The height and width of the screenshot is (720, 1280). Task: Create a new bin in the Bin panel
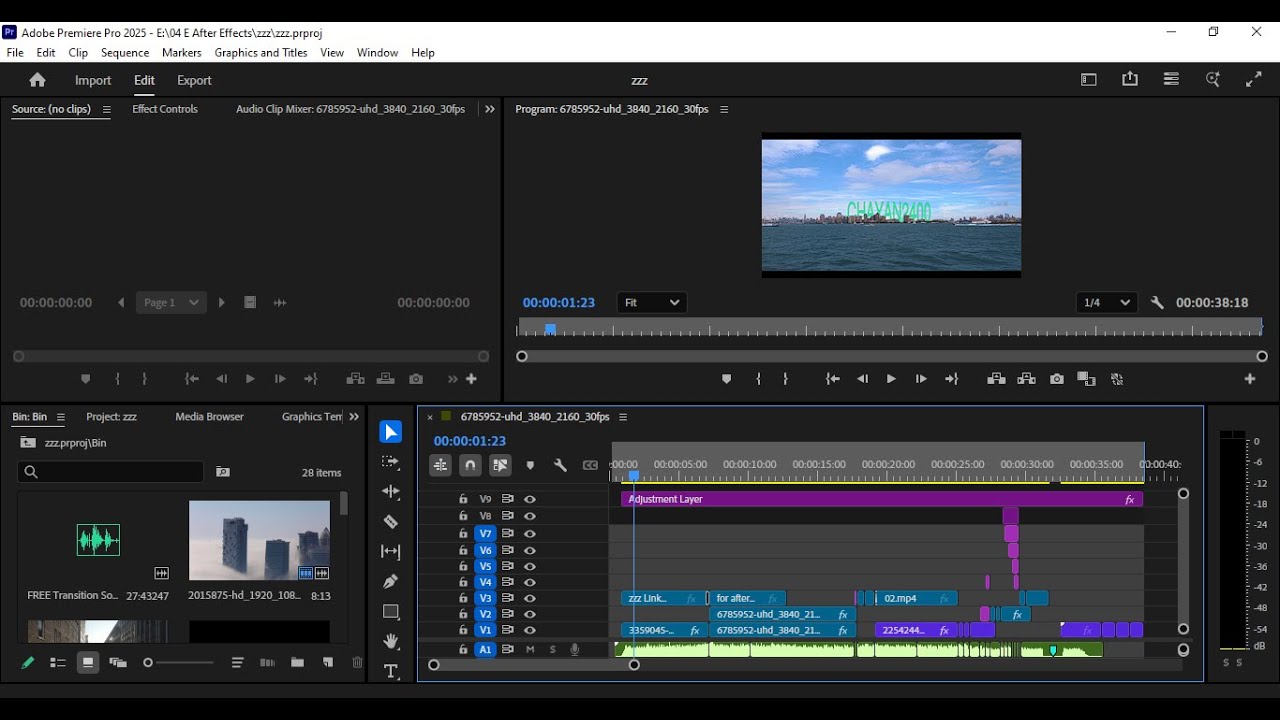coord(297,662)
